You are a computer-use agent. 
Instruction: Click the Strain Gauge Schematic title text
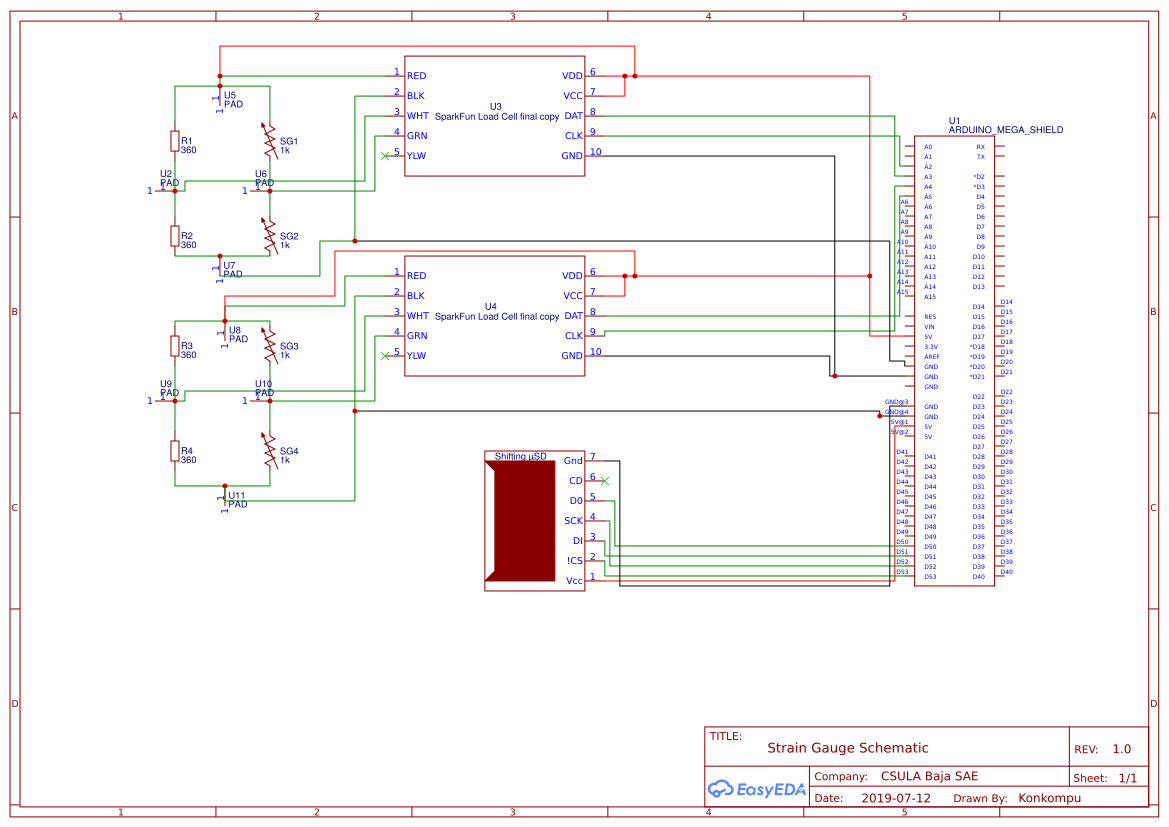click(848, 748)
